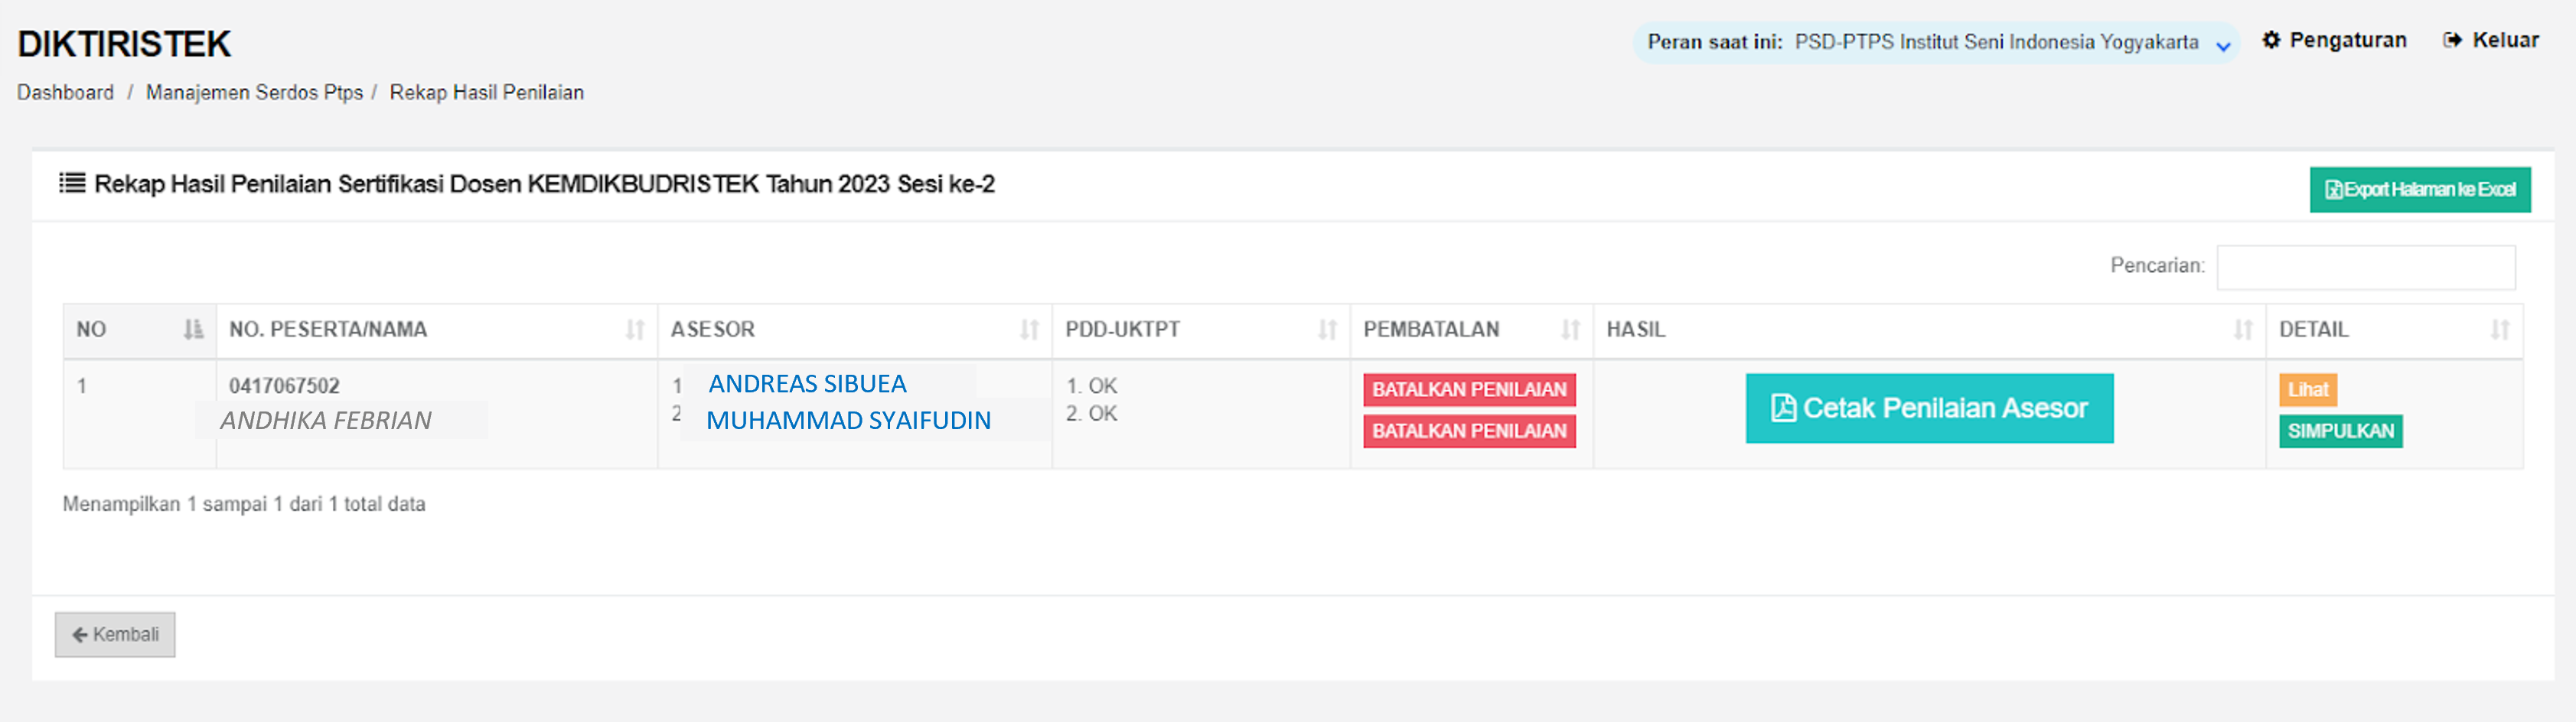2576x722 pixels.
Task: Click DETAIL column header
Action: [x=2394, y=330]
